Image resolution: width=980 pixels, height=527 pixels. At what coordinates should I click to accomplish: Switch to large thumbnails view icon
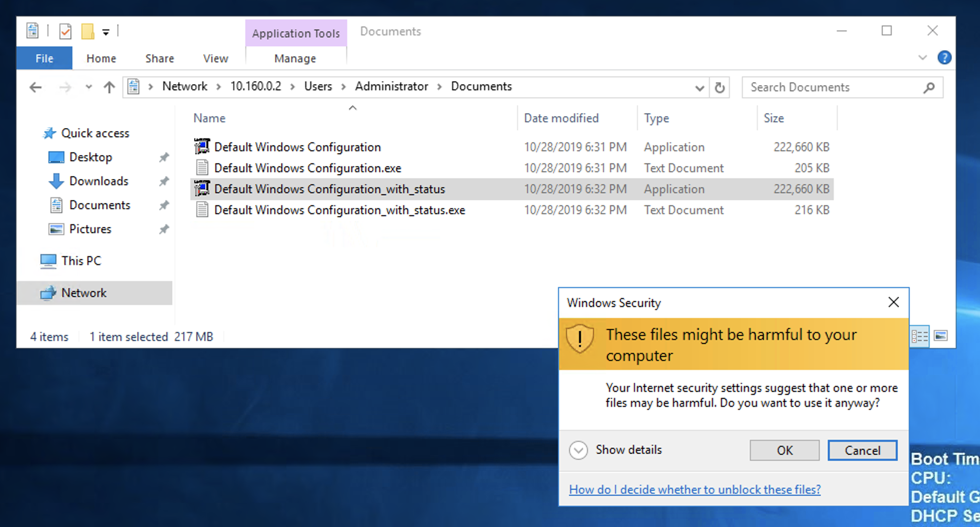point(941,336)
